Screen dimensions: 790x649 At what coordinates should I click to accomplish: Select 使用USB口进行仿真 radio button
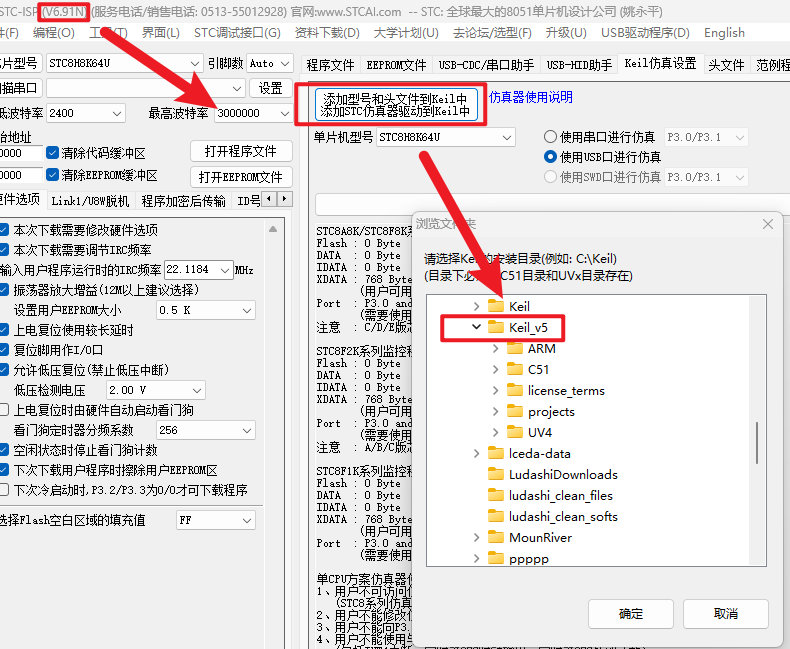550,157
